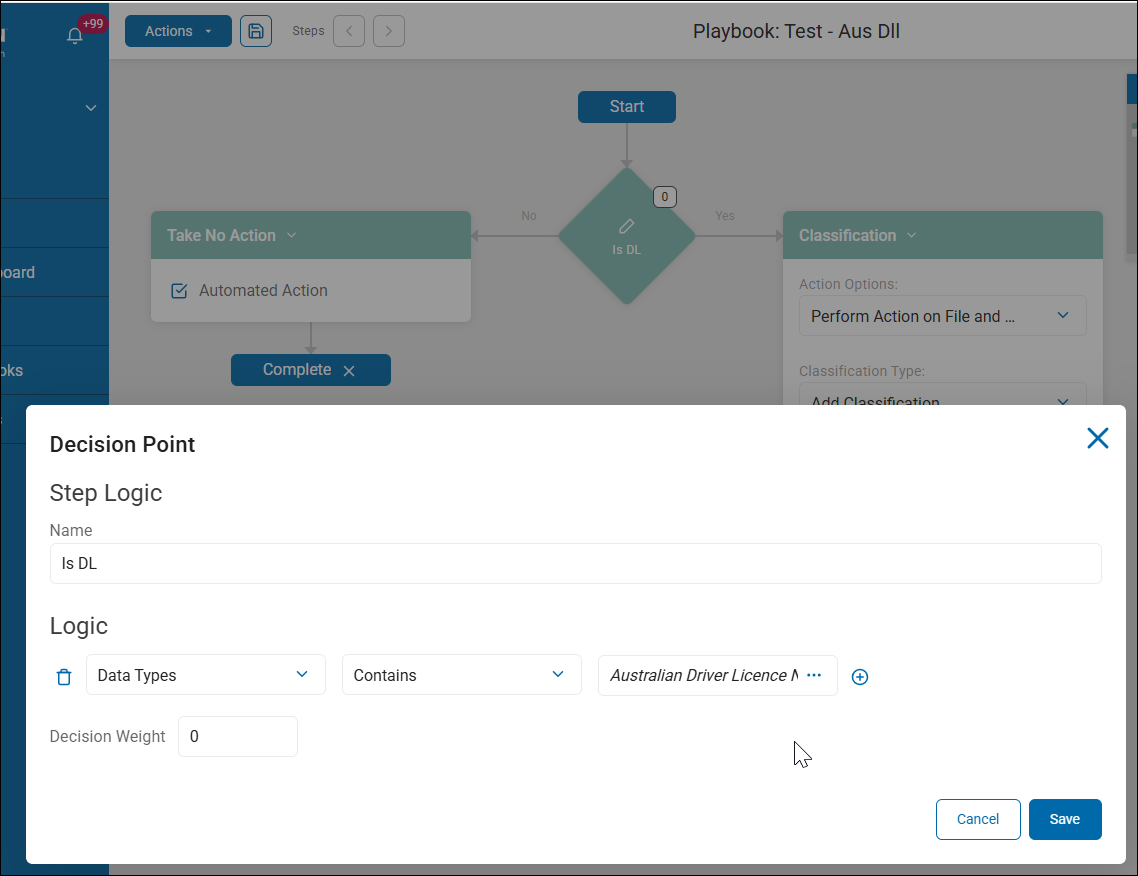Click the notifications bell icon
1138x876 pixels.
pos(75,36)
